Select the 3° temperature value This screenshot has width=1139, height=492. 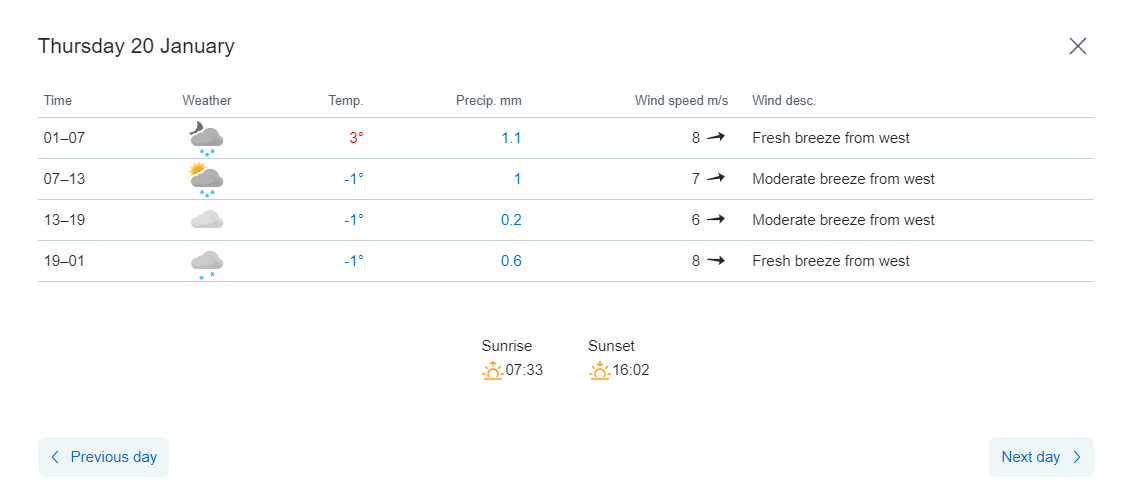tap(356, 138)
